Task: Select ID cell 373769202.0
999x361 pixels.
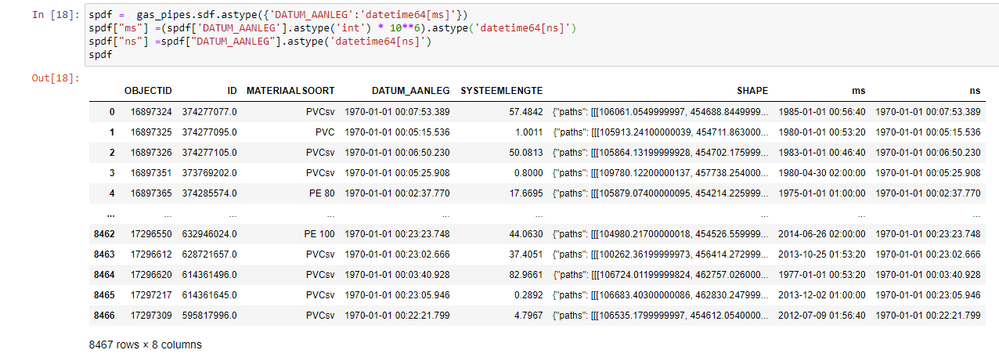Action: 210,173
